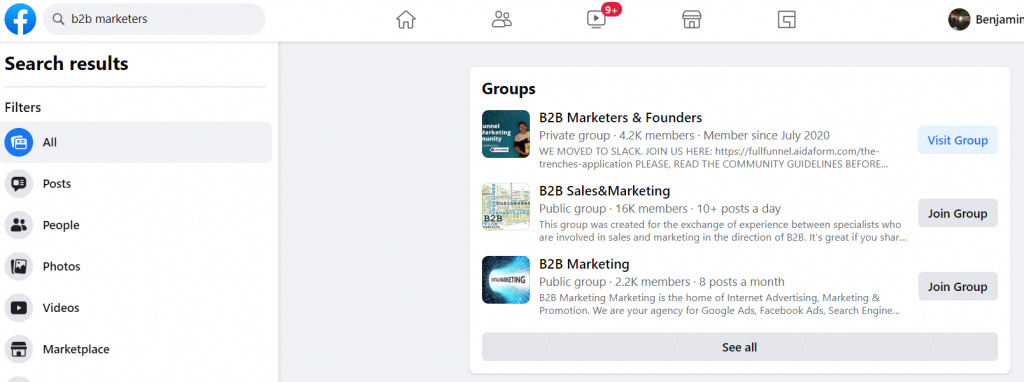Click the 'Search results' heading
Image resolution: width=1024 pixels, height=382 pixels.
pos(67,63)
